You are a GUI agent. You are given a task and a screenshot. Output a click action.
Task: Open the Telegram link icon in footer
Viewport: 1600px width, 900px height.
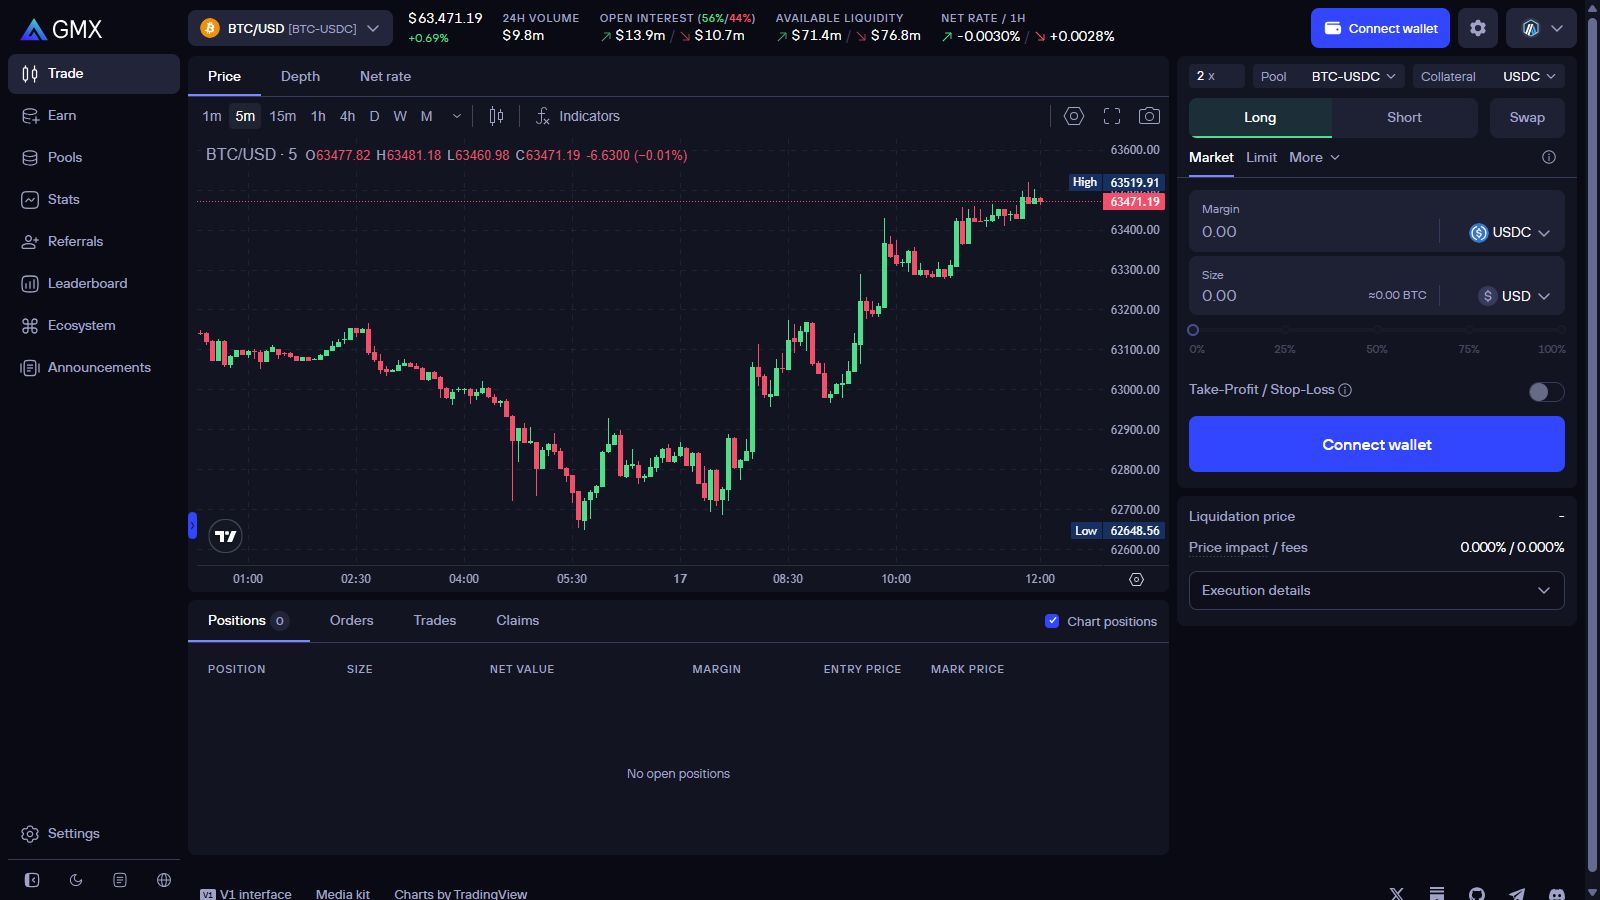pyautogui.click(x=1517, y=894)
